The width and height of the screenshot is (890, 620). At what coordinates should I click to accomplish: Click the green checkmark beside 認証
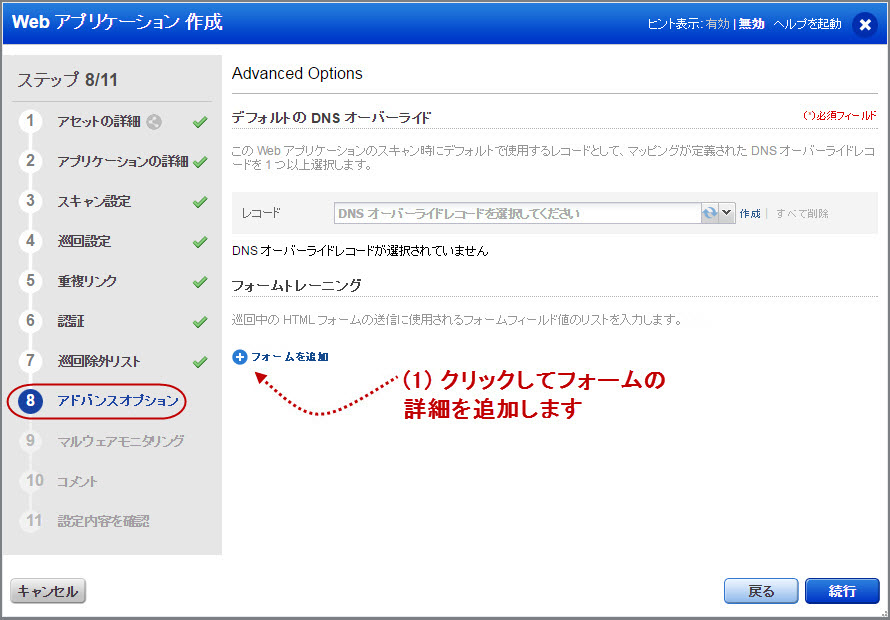[x=199, y=321]
